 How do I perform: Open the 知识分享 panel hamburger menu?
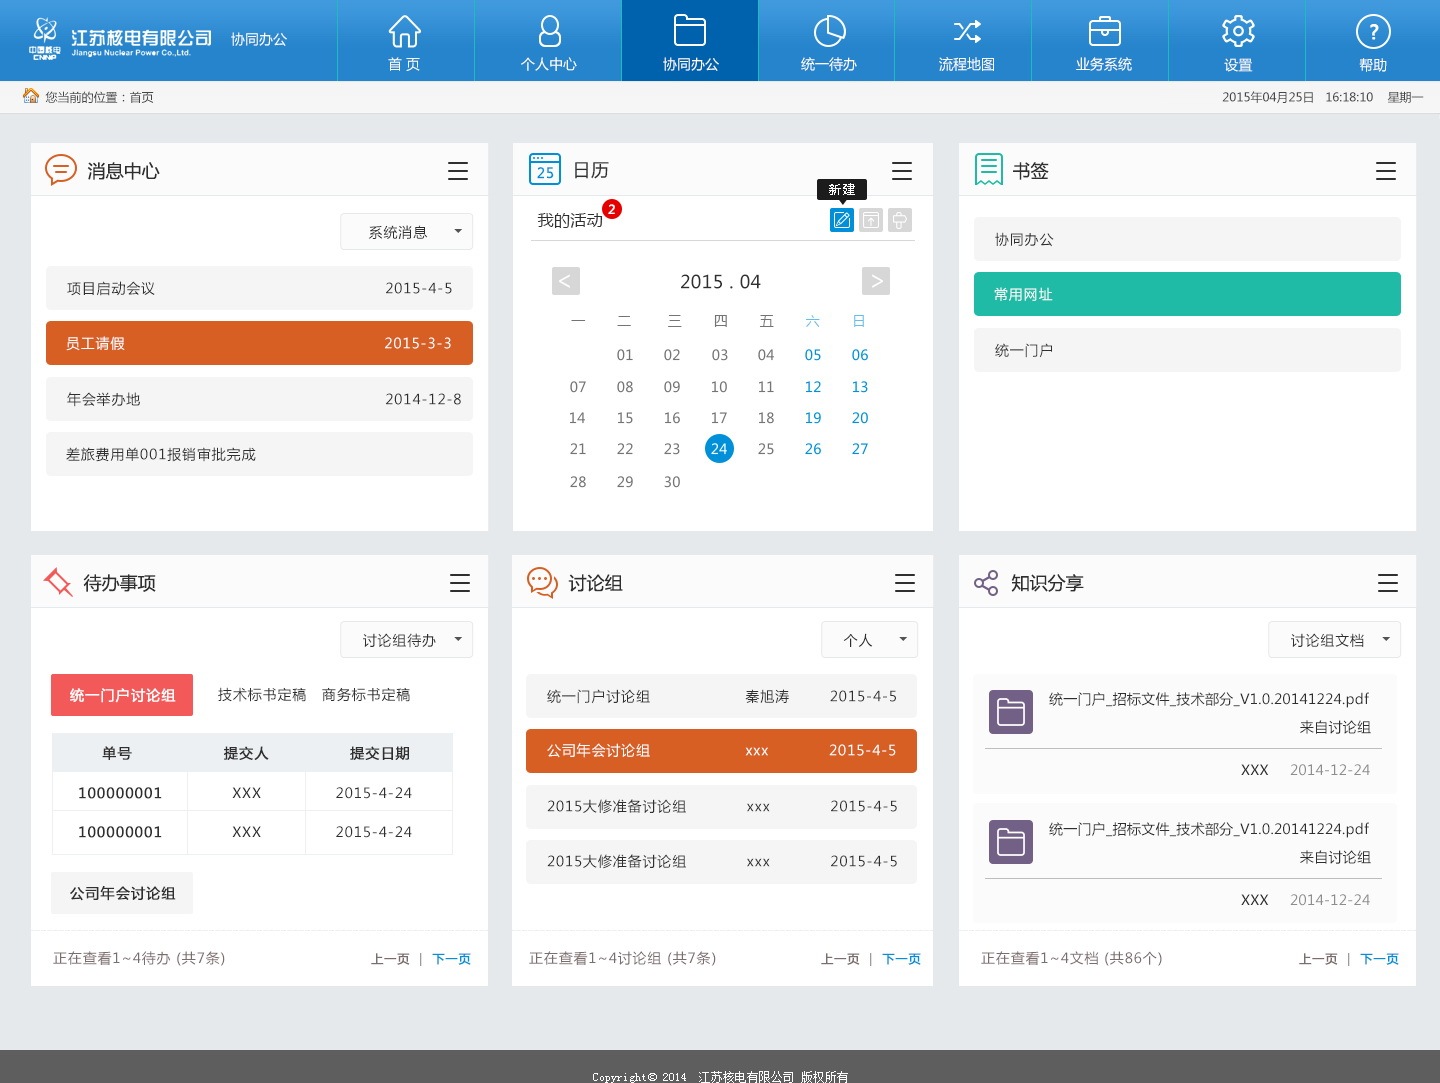point(1388,582)
